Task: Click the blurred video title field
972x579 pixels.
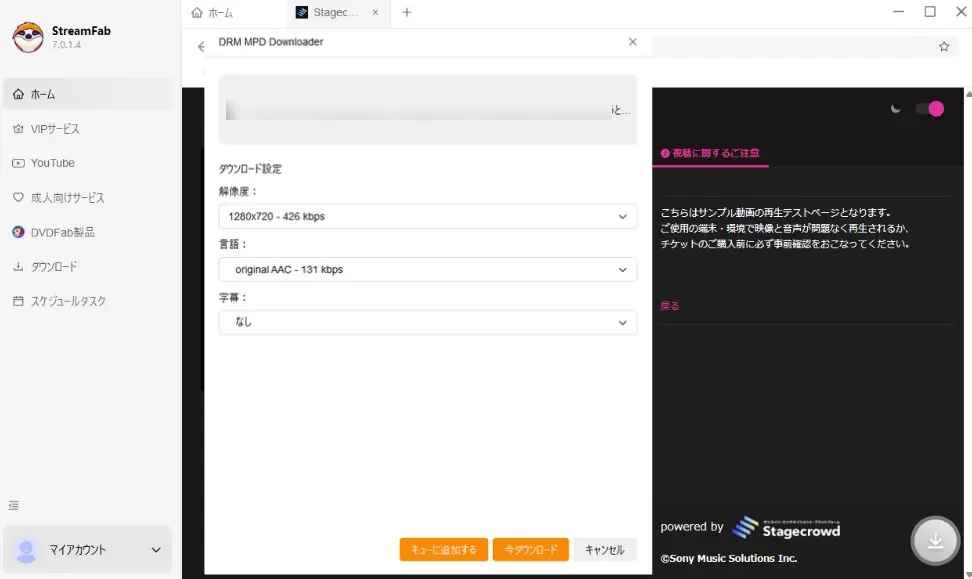Action: [428, 110]
